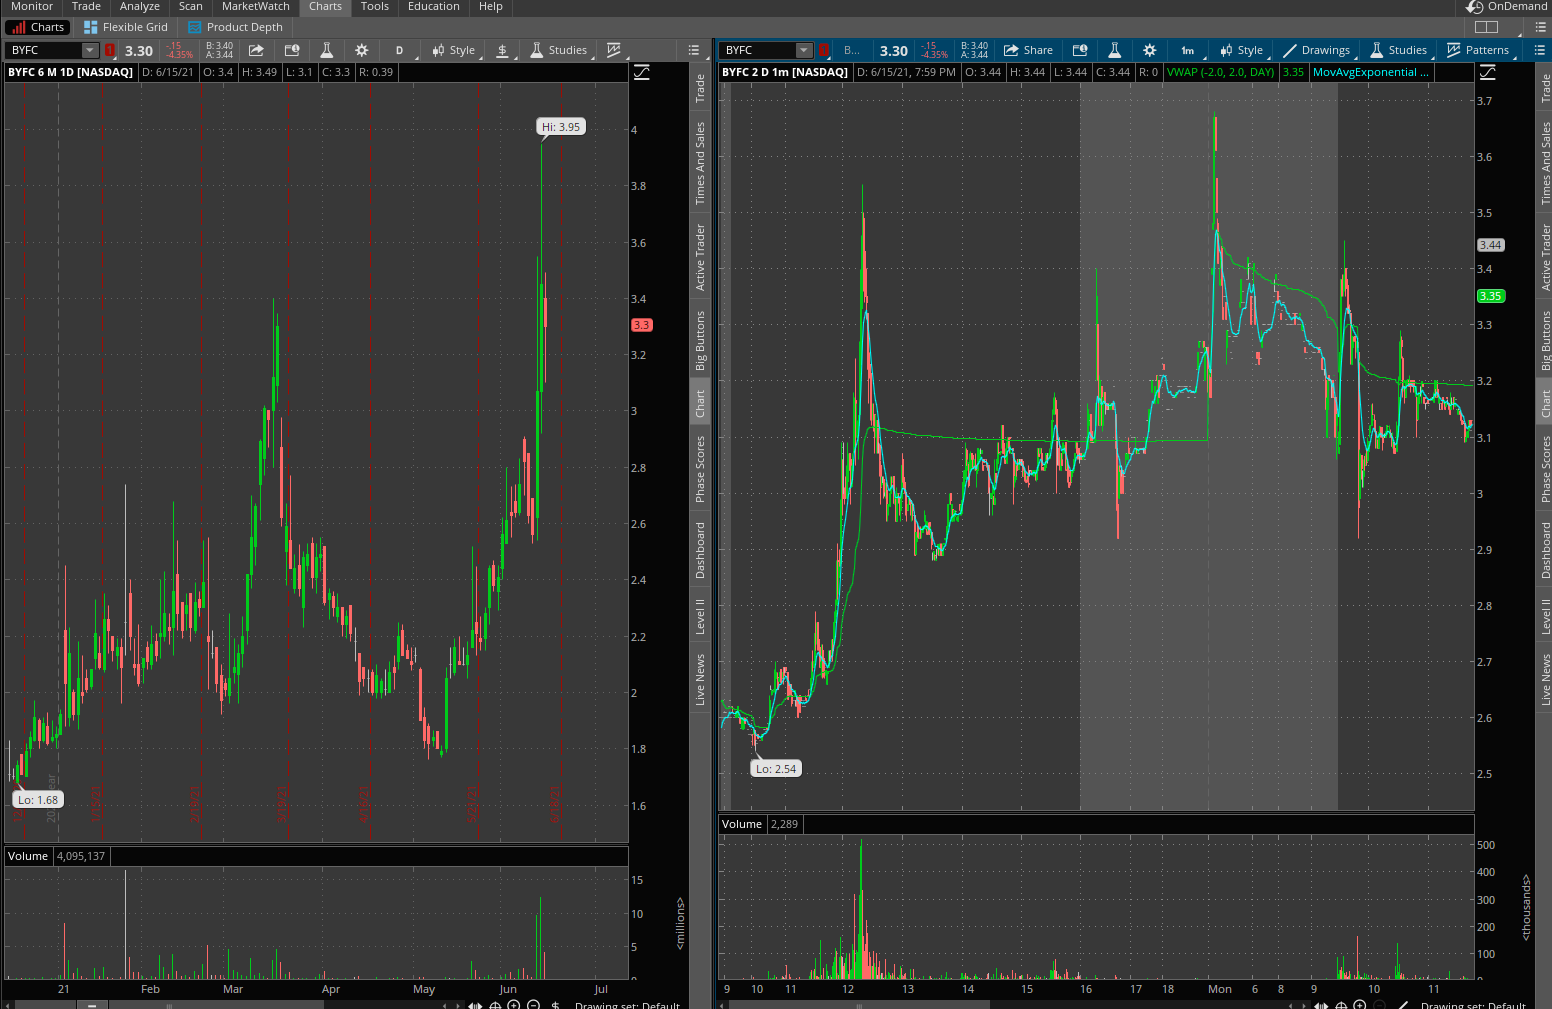Click gear settings icon on right chart
Screen dimensions: 1552x1009
pos(1150,50)
